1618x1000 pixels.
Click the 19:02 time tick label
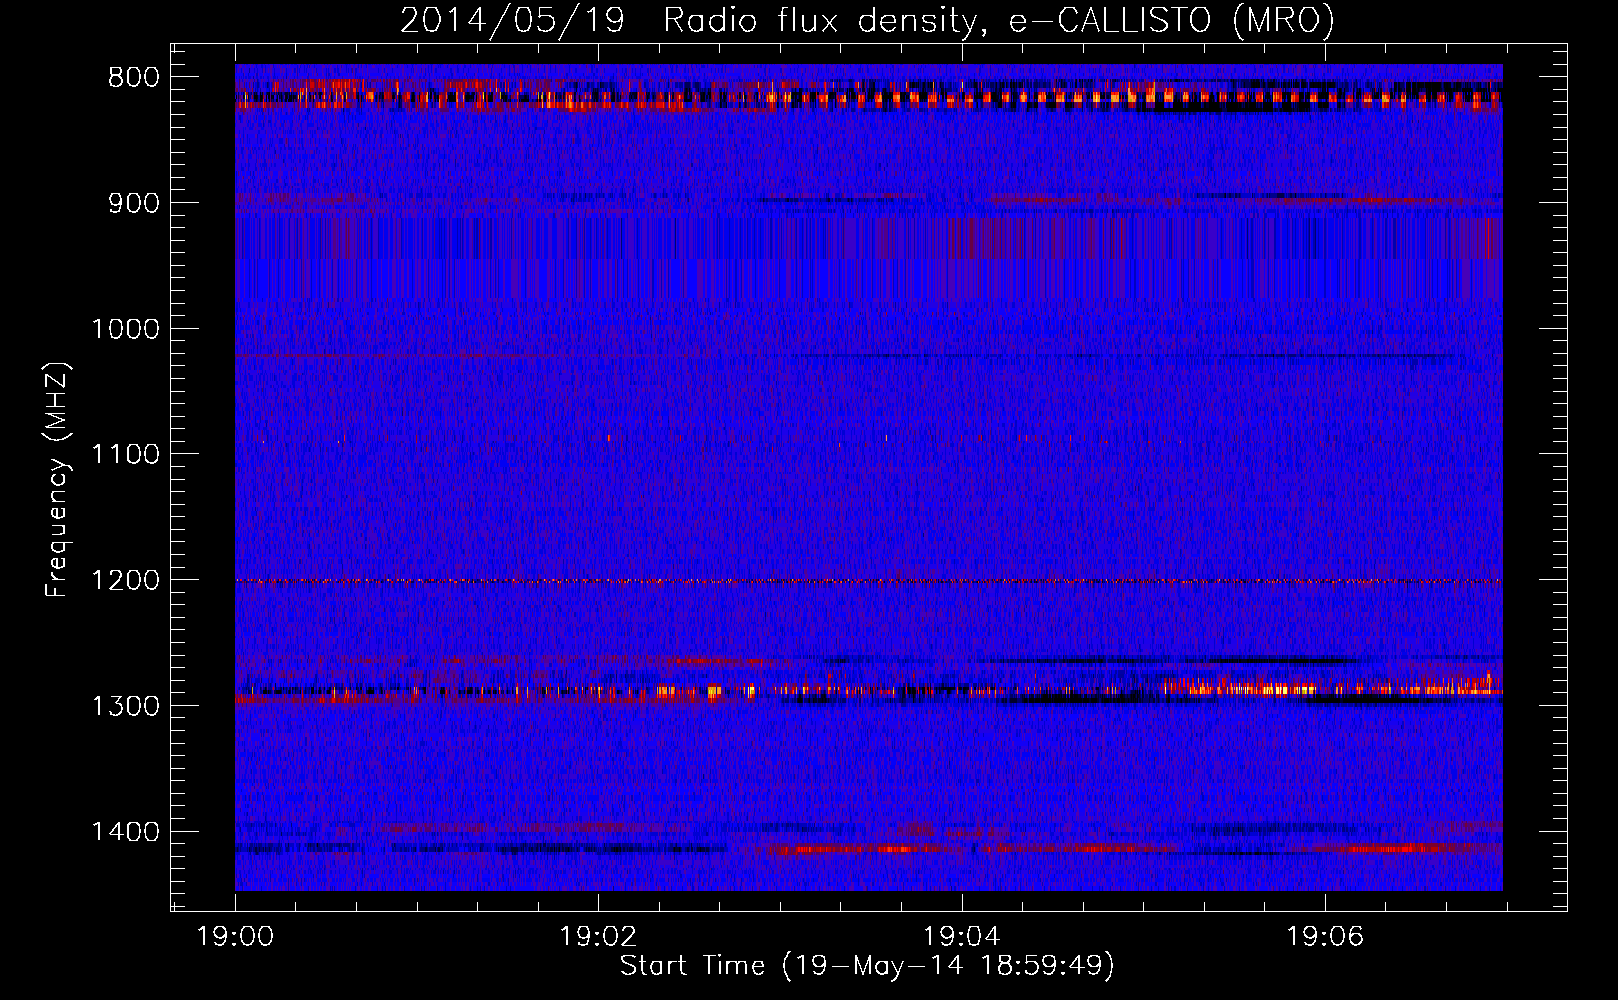click(x=598, y=937)
